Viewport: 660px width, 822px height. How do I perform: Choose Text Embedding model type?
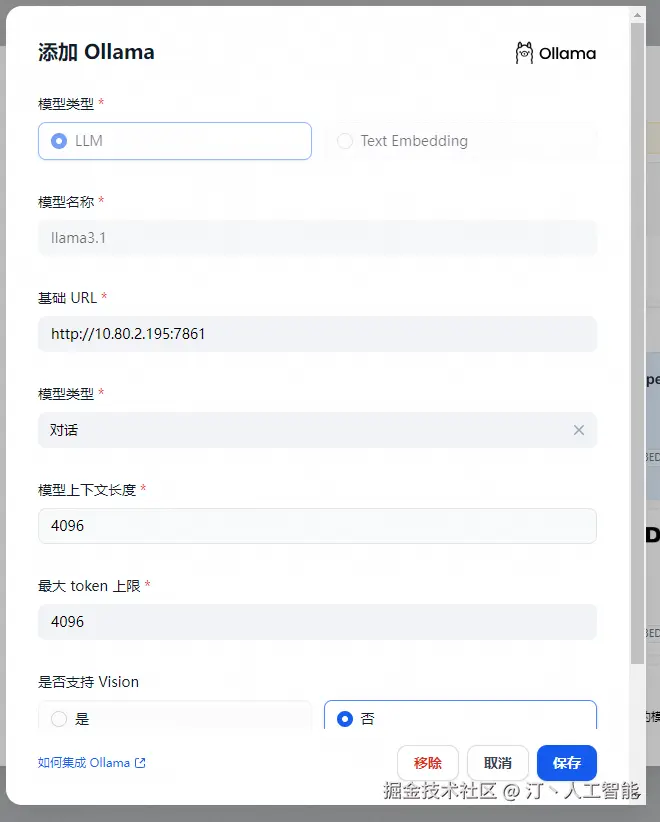[x=460, y=141]
